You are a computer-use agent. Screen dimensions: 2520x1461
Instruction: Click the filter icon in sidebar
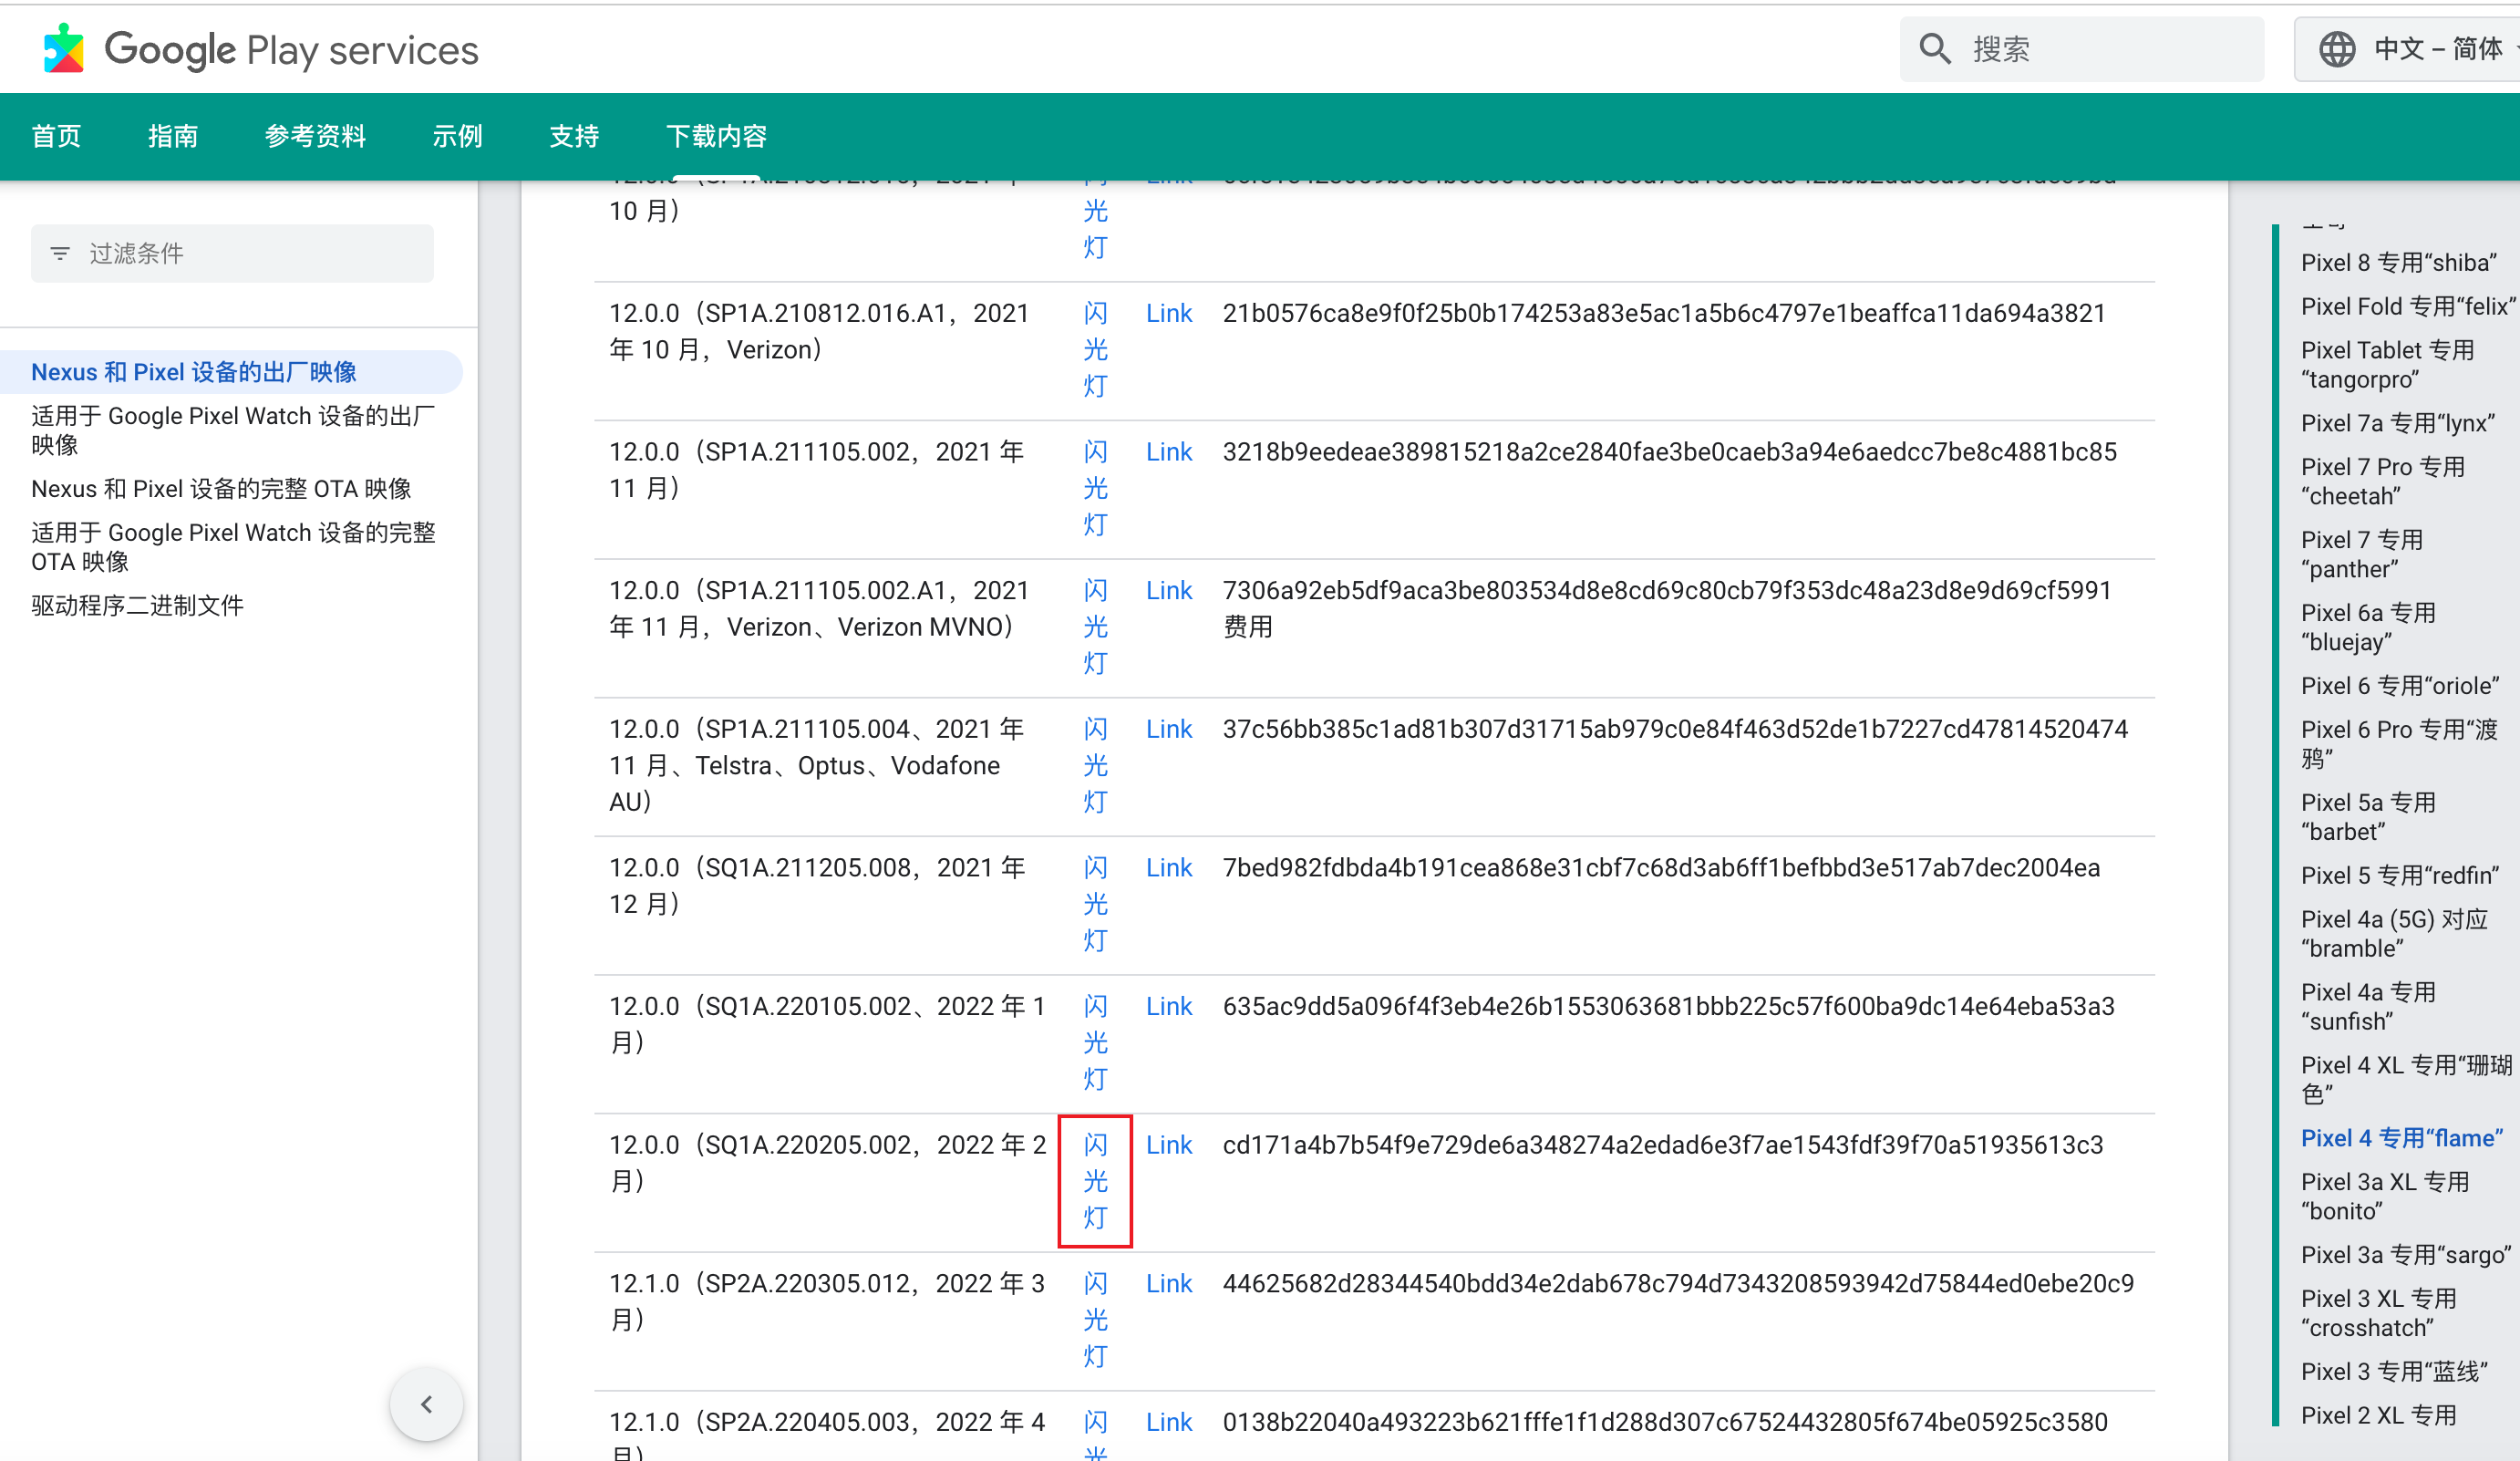coord(60,254)
